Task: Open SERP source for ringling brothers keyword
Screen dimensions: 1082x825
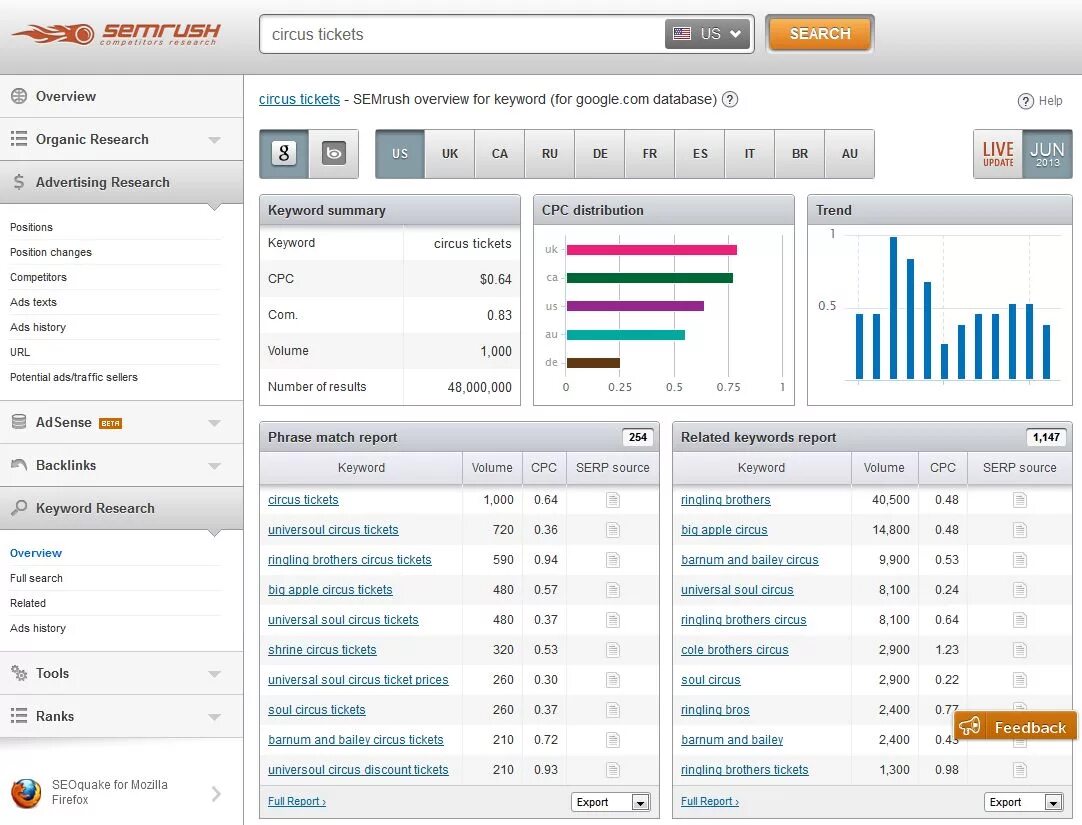Action: [x=1020, y=500]
